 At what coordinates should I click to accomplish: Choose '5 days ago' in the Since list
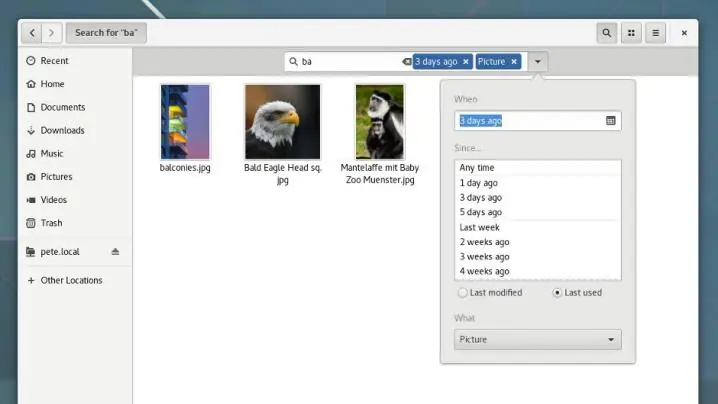[x=538, y=212]
